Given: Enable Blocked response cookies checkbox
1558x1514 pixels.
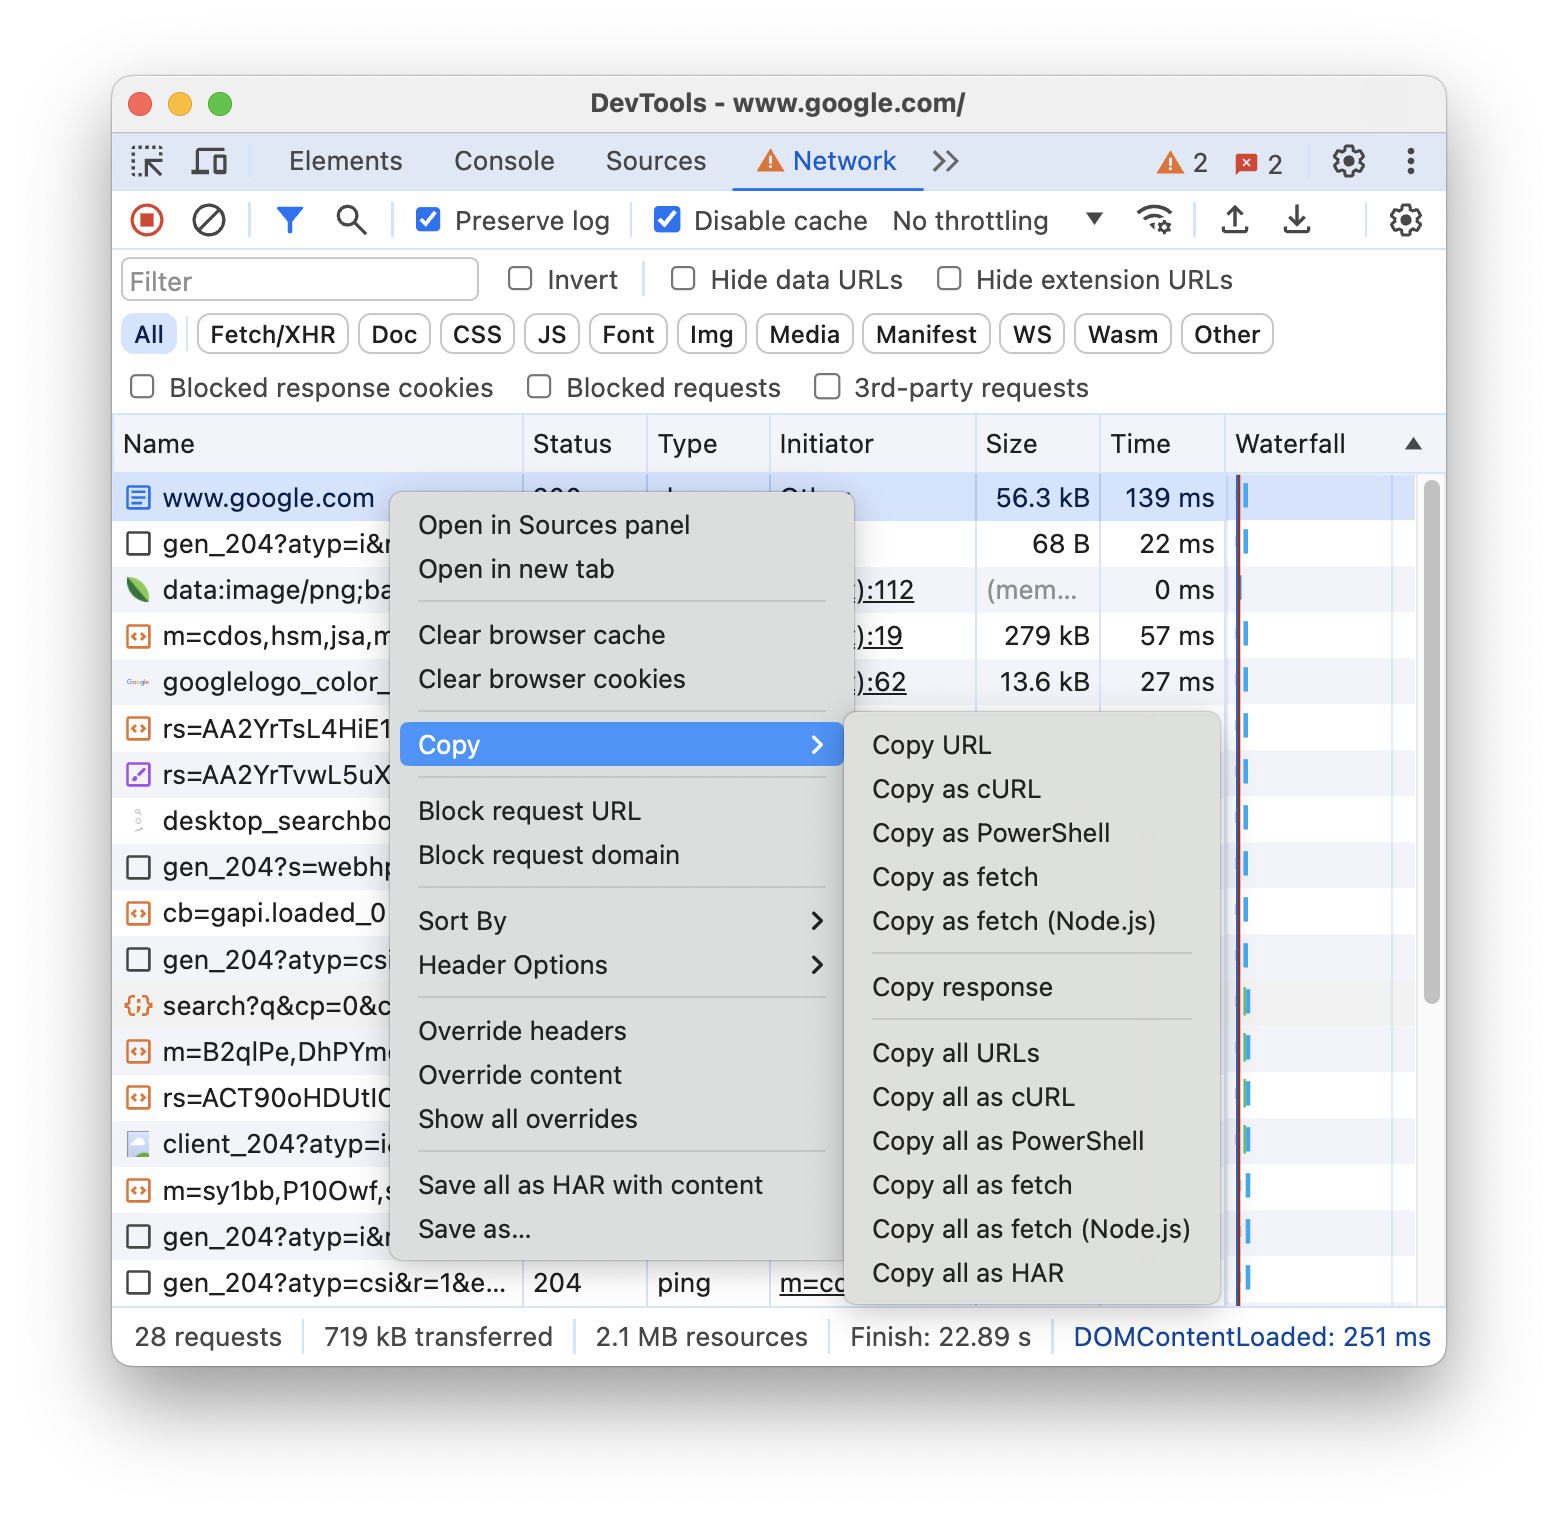Looking at the screenshot, I should pos(142,387).
